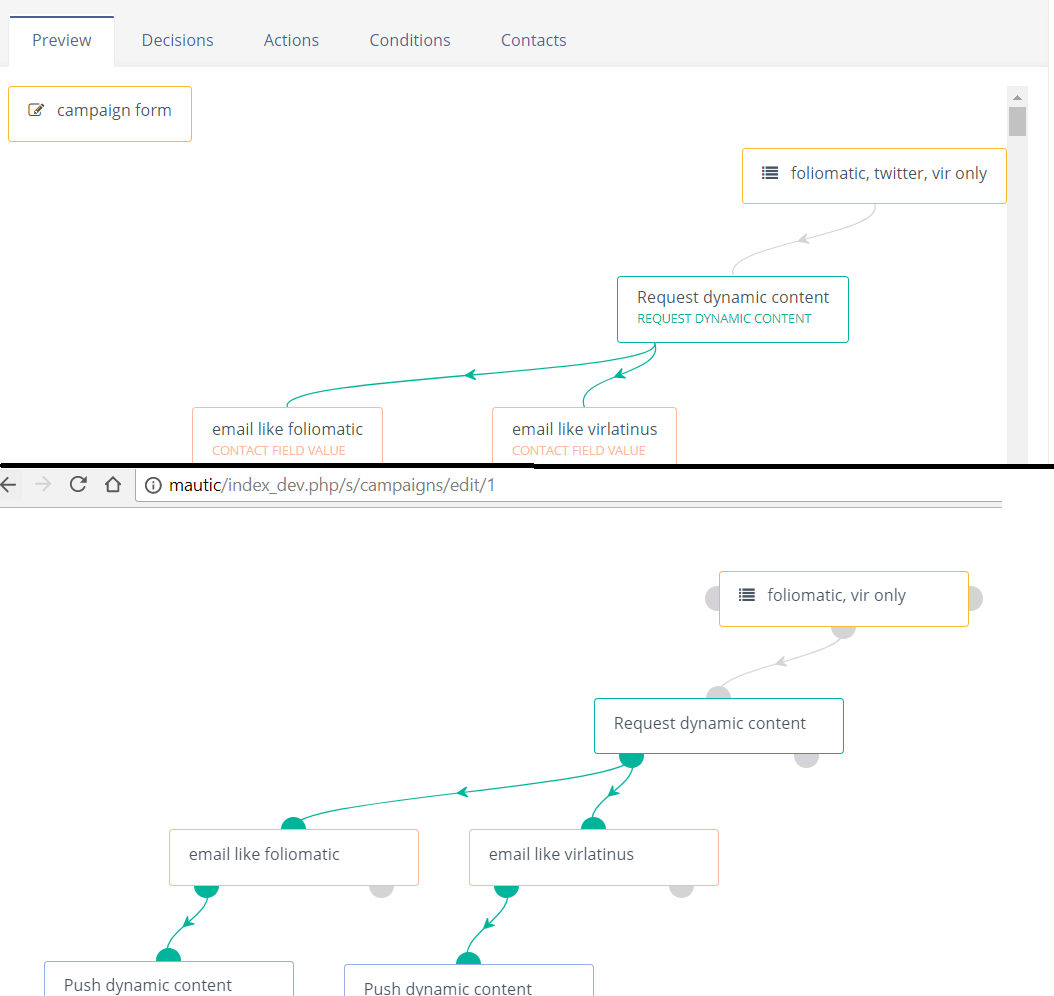Viewport: 1054px width, 996px height.
Task: Click list icon on foliomatic, twitter, vir only node
Action: tap(770, 172)
